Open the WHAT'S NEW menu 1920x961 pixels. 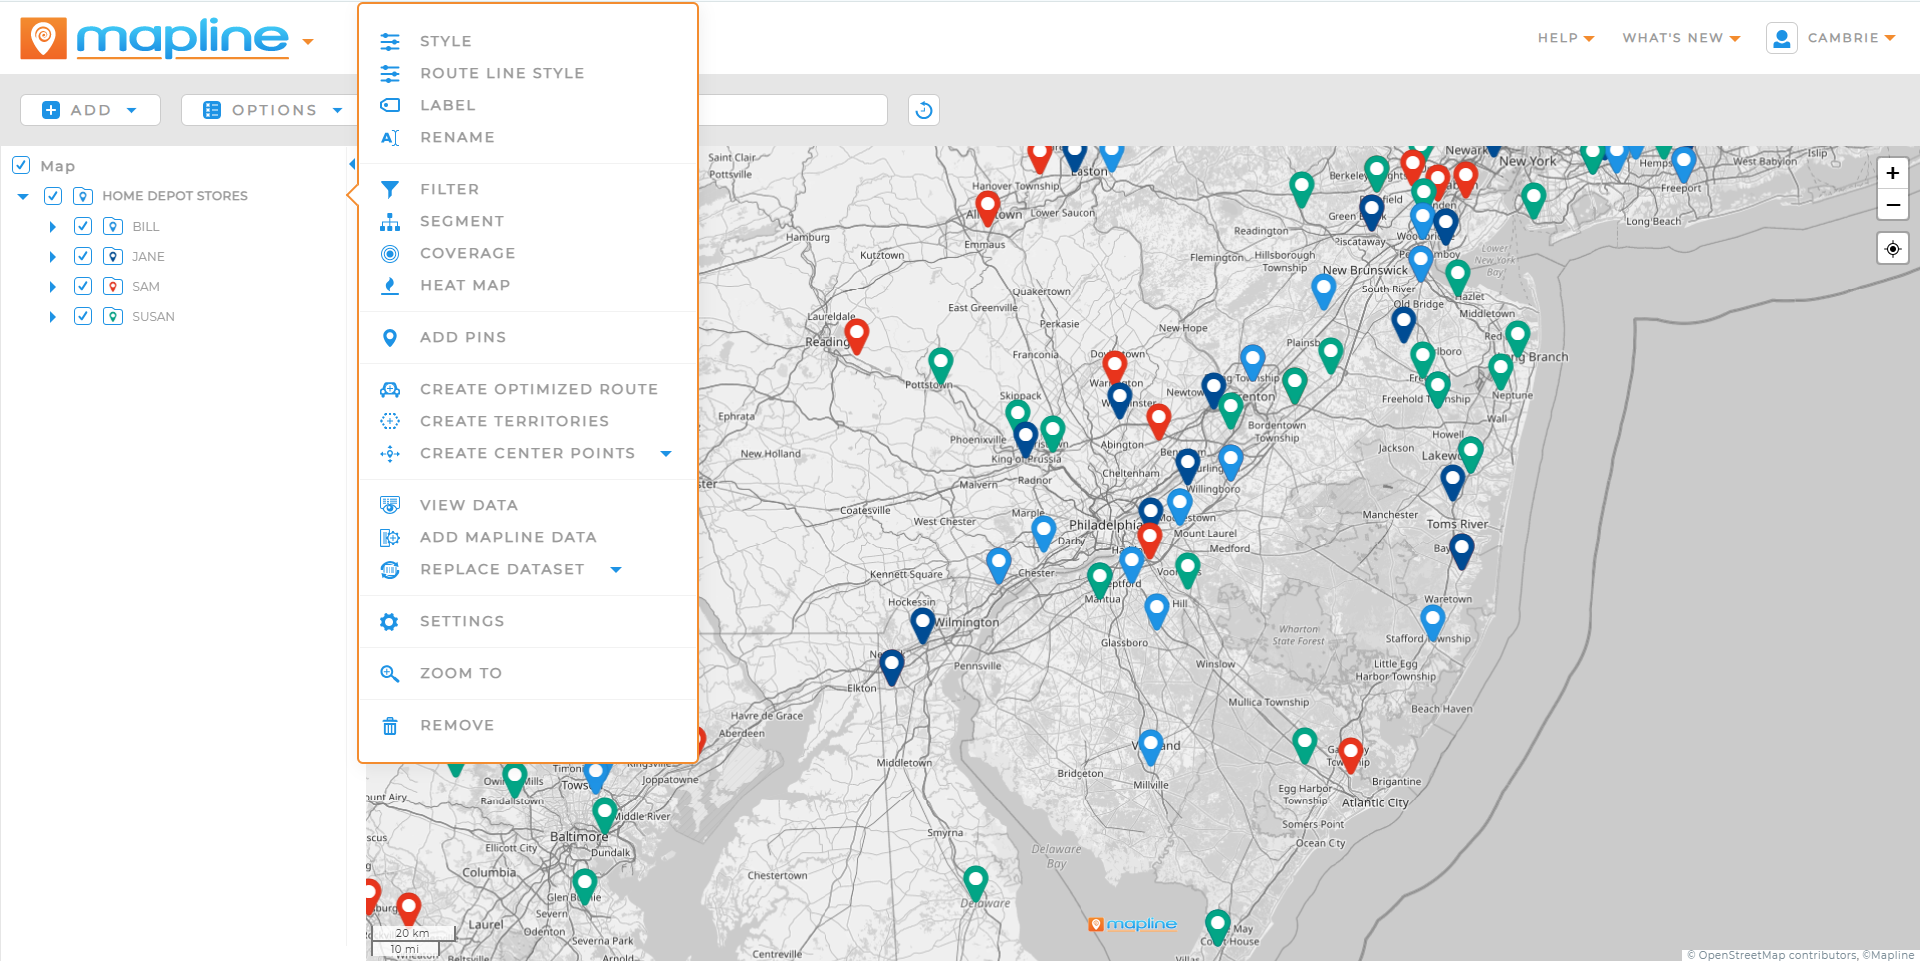[1681, 38]
